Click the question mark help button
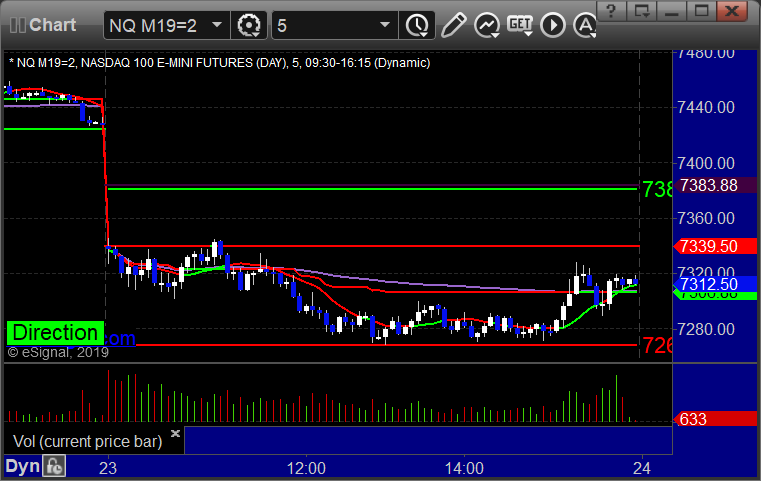This screenshot has height=481, width=761. (x=611, y=10)
